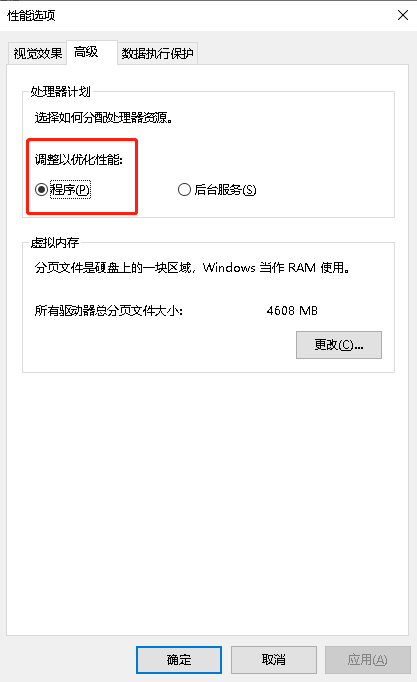Image resolution: width=417 pixels, height=682 pixels.
Task: Click the 更改(C)... virtual memory button
Action: click(339, 345)
